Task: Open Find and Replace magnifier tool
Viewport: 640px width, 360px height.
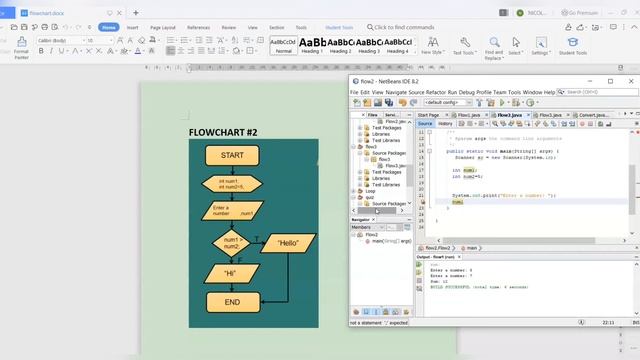Action: tap(494, 48)
